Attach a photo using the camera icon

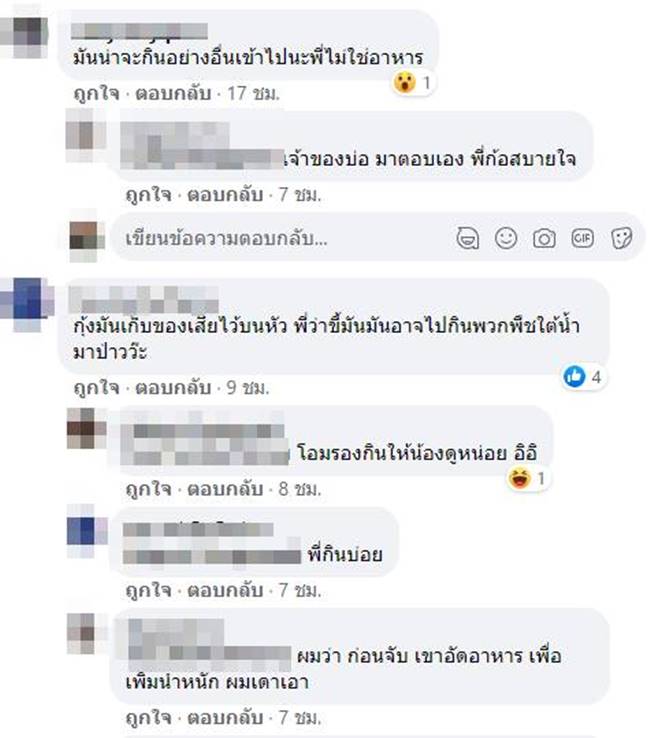544,239
